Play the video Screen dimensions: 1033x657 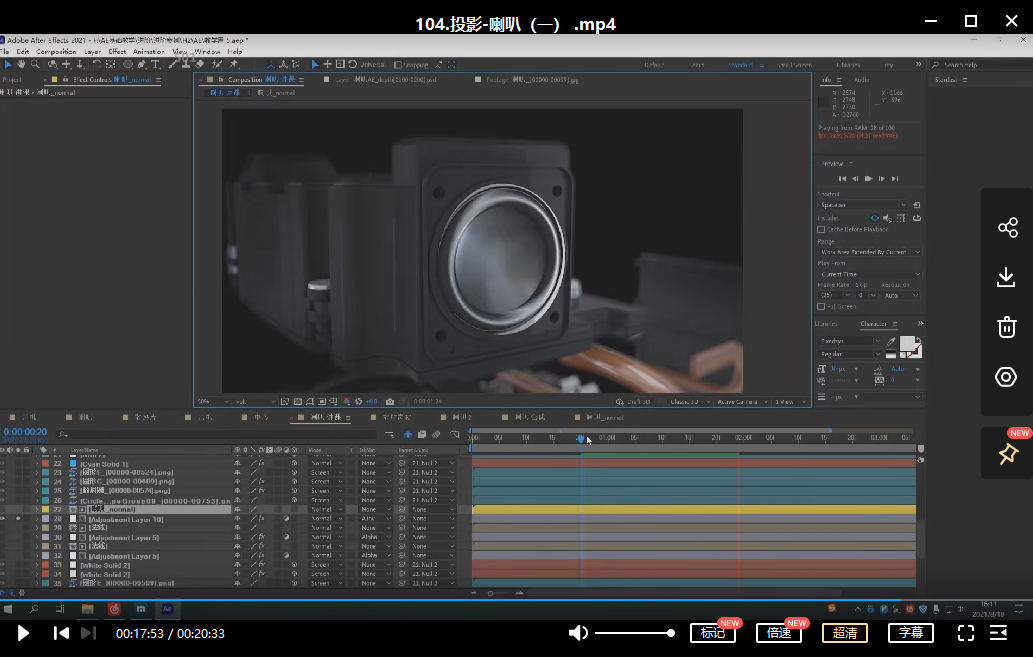point(23,633)
